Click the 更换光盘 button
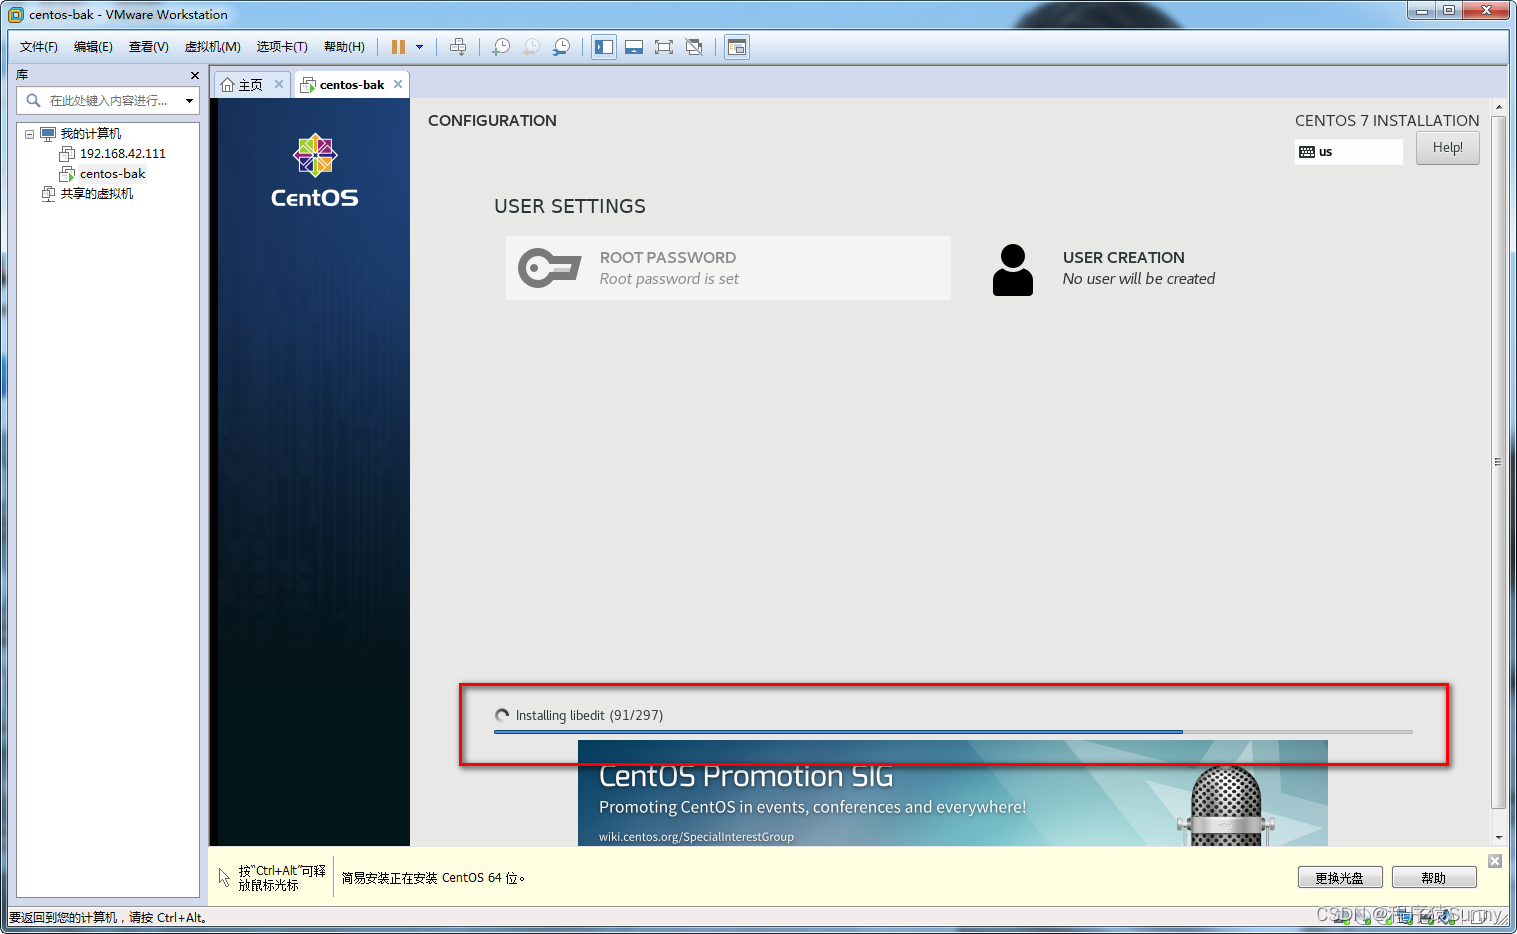This screenshot has width=1517, height=934. click(x=1340, y=878)
